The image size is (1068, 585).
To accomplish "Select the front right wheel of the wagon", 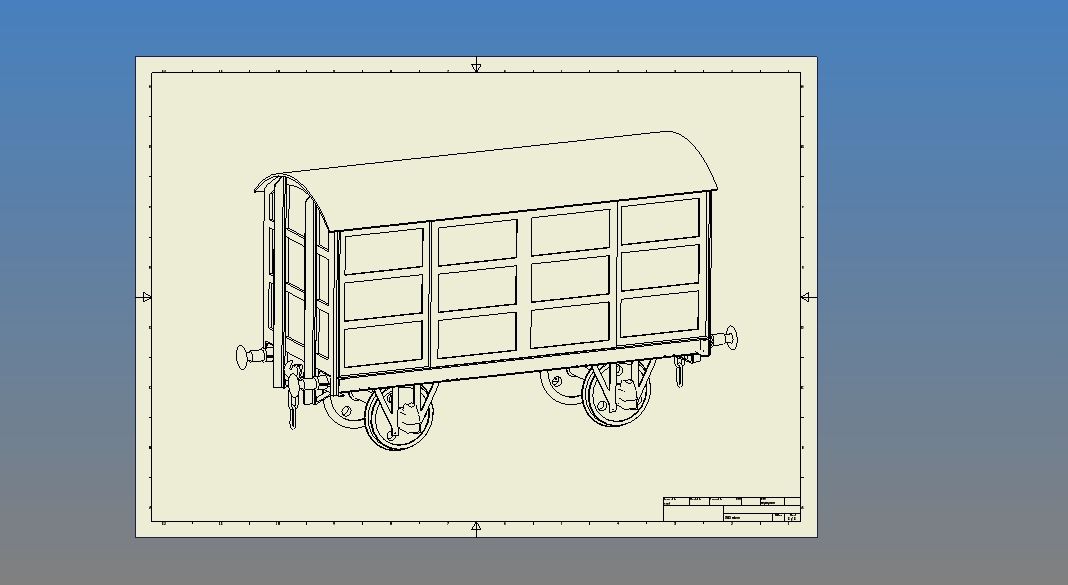I will pos(615,393).
